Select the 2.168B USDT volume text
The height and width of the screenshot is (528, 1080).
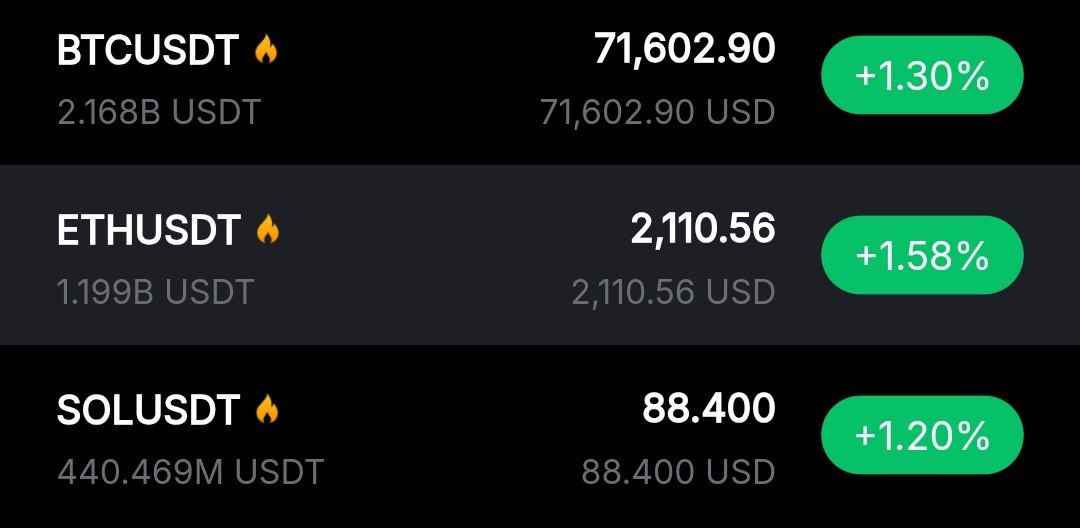[159, 112]
